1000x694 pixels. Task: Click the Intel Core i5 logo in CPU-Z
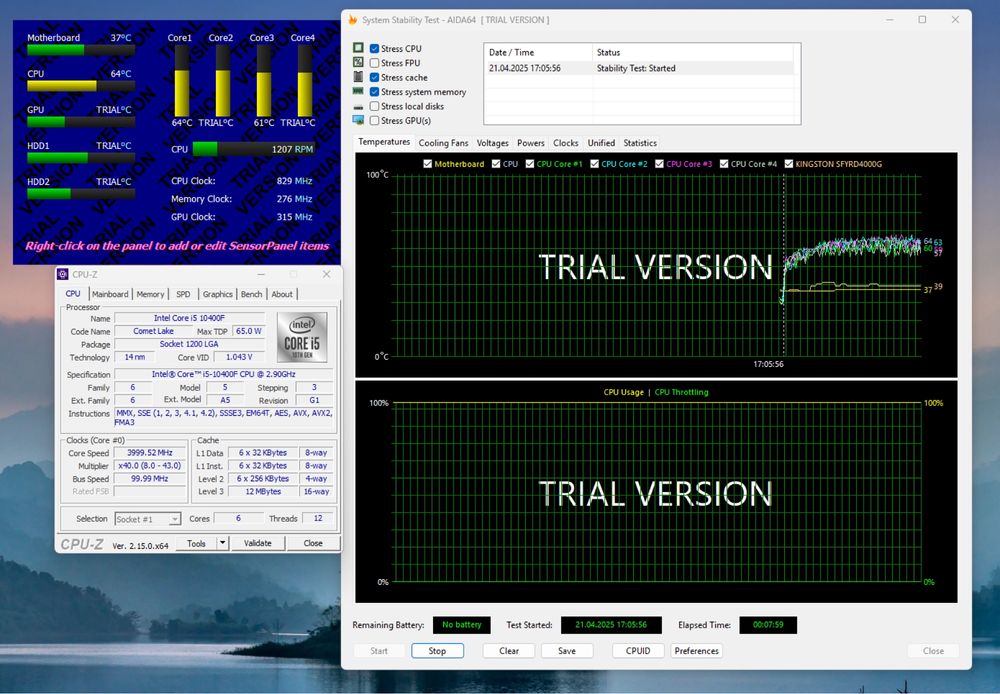tap(302, 337)
